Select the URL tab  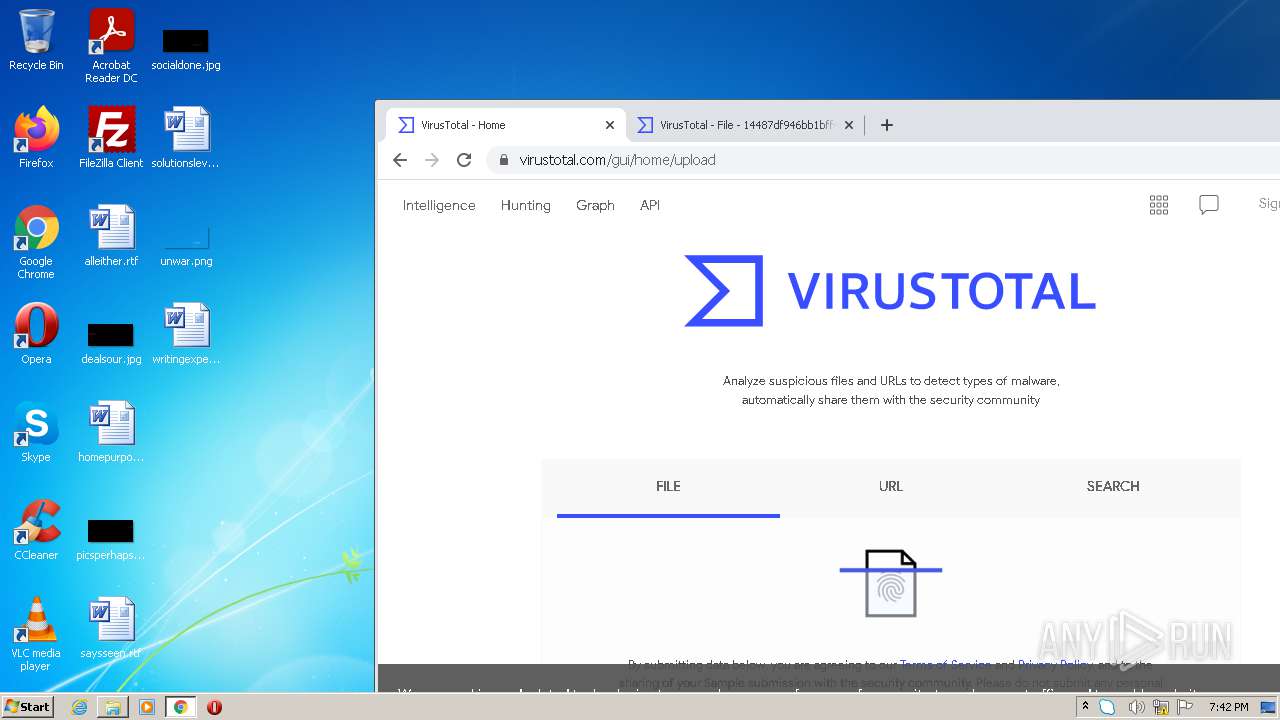891,487
